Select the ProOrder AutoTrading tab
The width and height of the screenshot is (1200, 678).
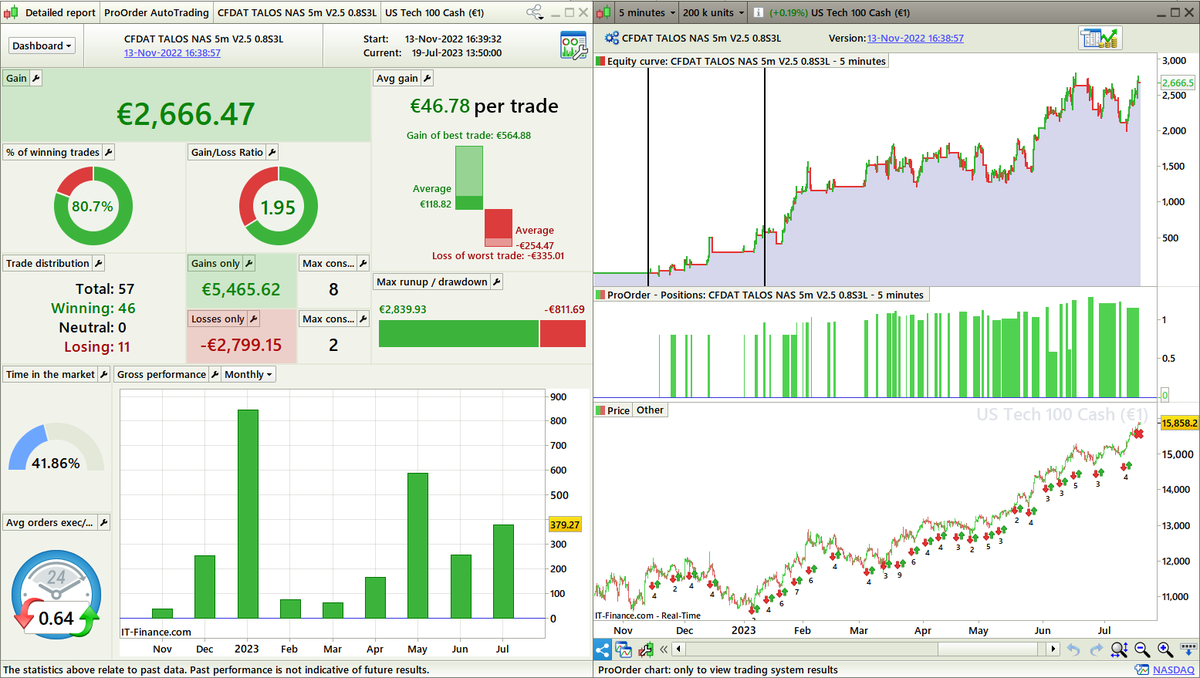(x=156, y=13)
